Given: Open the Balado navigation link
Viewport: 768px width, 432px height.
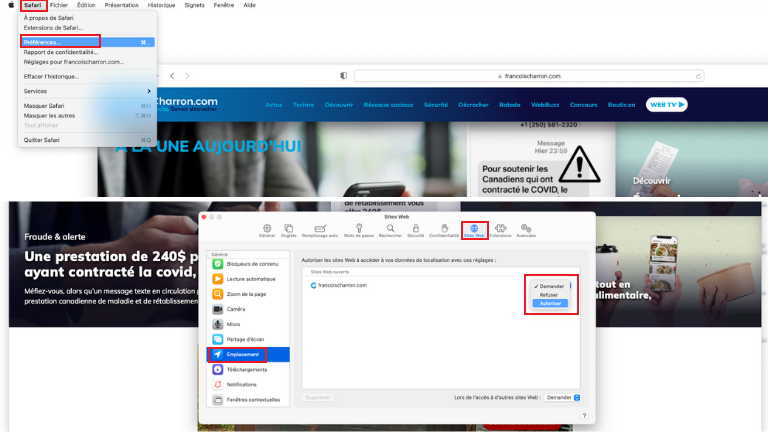Looking at the screenshot, I should 510,105.
